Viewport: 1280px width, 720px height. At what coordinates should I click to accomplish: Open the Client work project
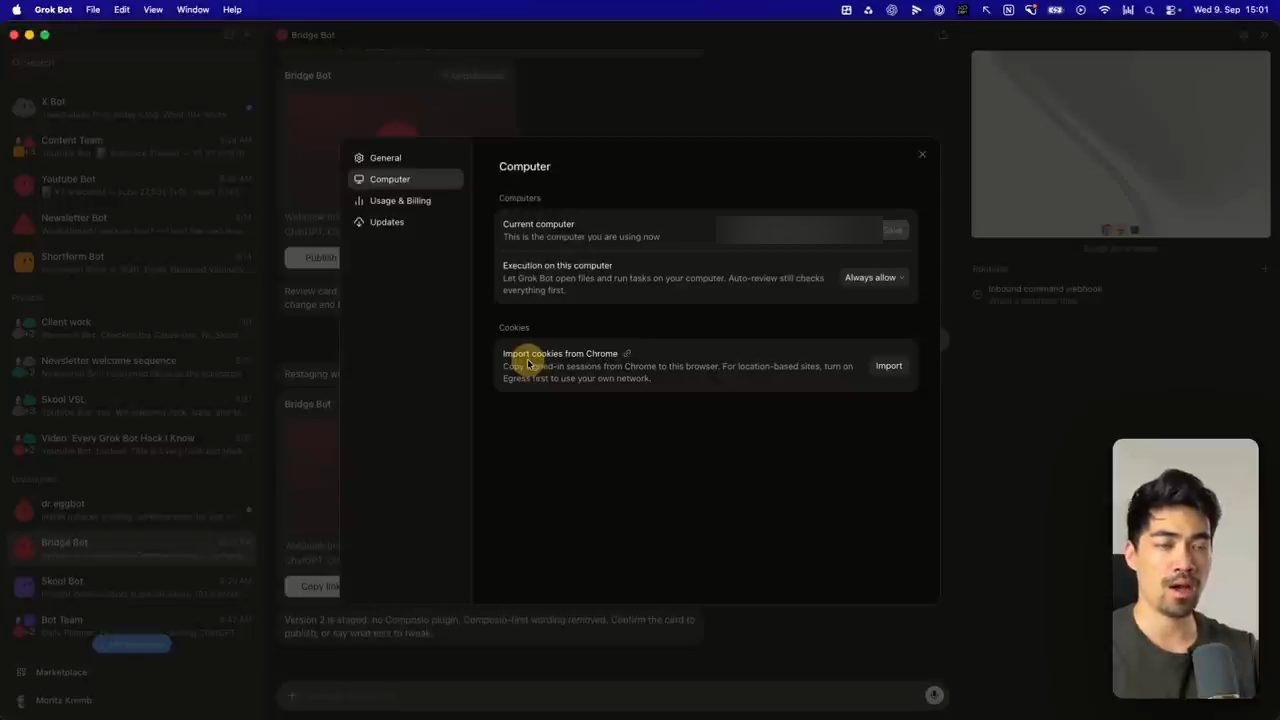click(132, 328)
